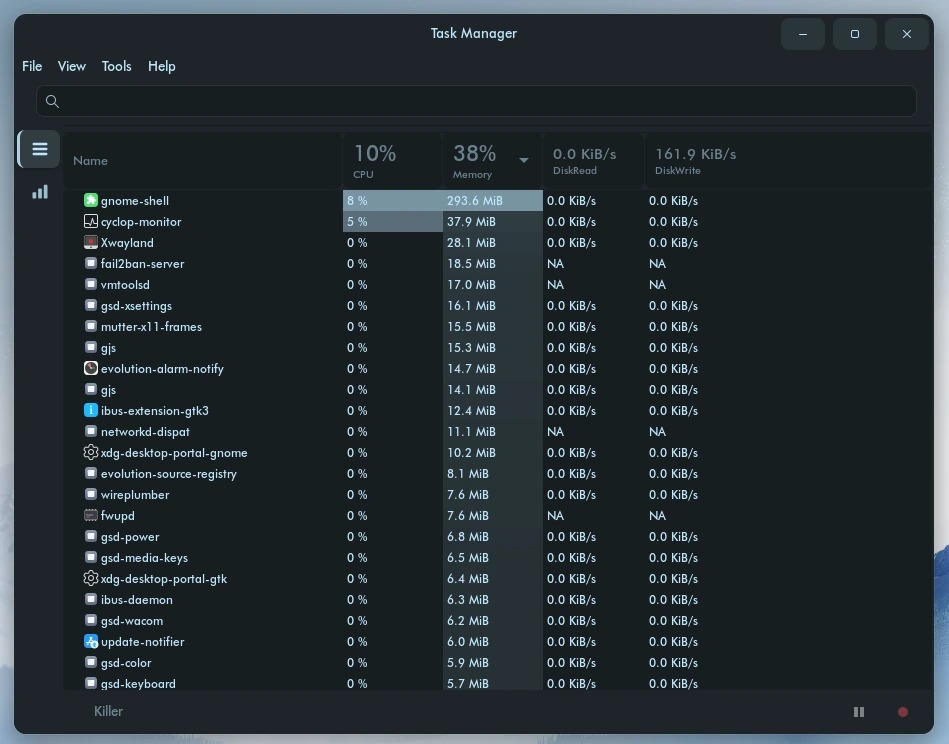Minimize the Task Manager window

803,34
